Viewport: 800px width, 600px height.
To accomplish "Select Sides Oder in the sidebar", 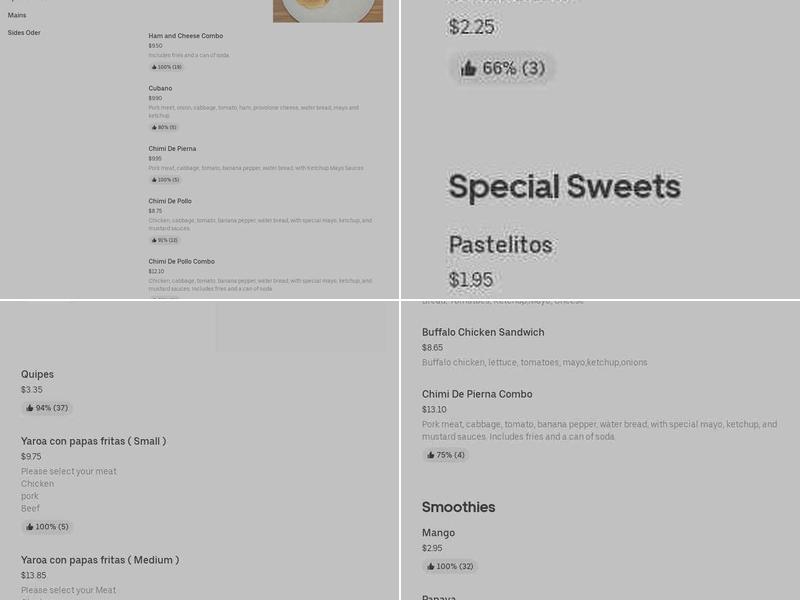I will coord(22,32).
